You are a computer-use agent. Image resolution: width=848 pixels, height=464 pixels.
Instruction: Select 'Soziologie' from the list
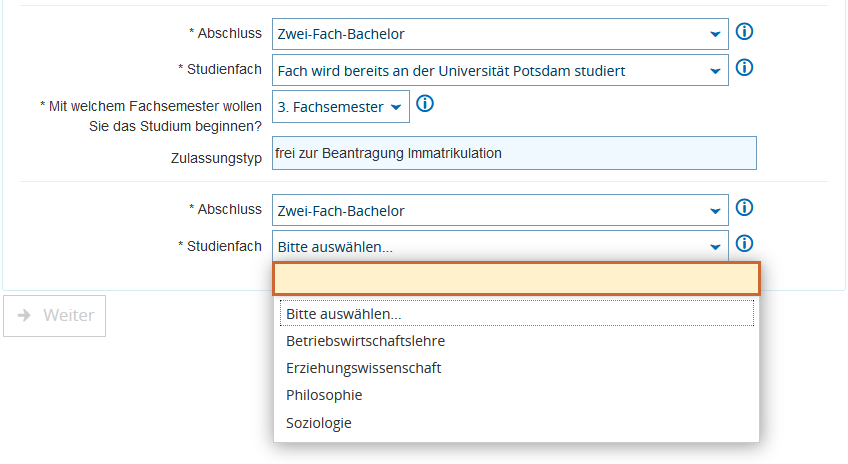click(x=319, y=423)
